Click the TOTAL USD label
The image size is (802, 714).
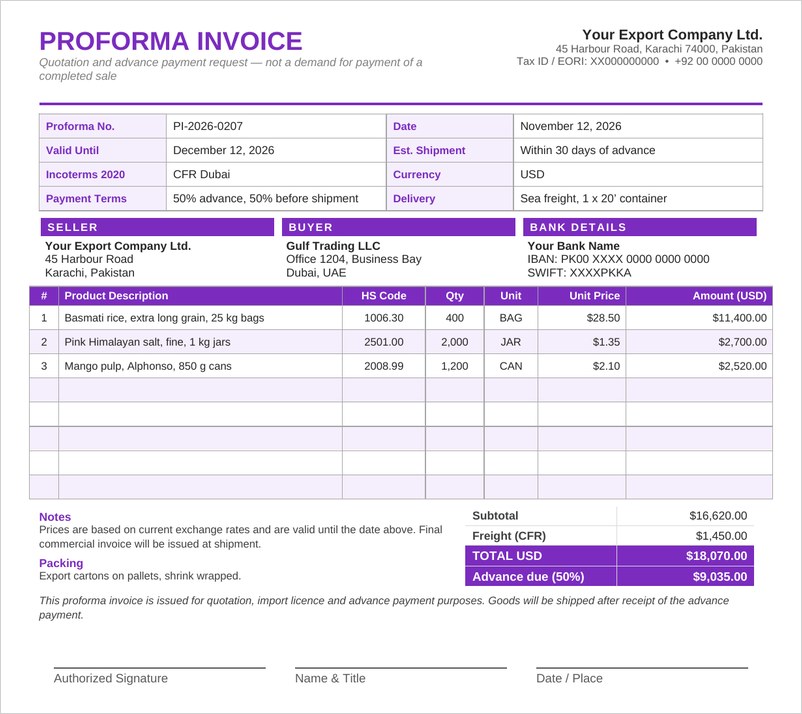pyautogui.click(x=507, y=556)
